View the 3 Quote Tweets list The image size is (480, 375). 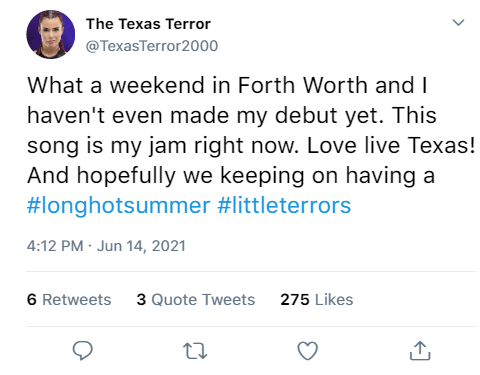pyautogui.click(x=196, y=299)
